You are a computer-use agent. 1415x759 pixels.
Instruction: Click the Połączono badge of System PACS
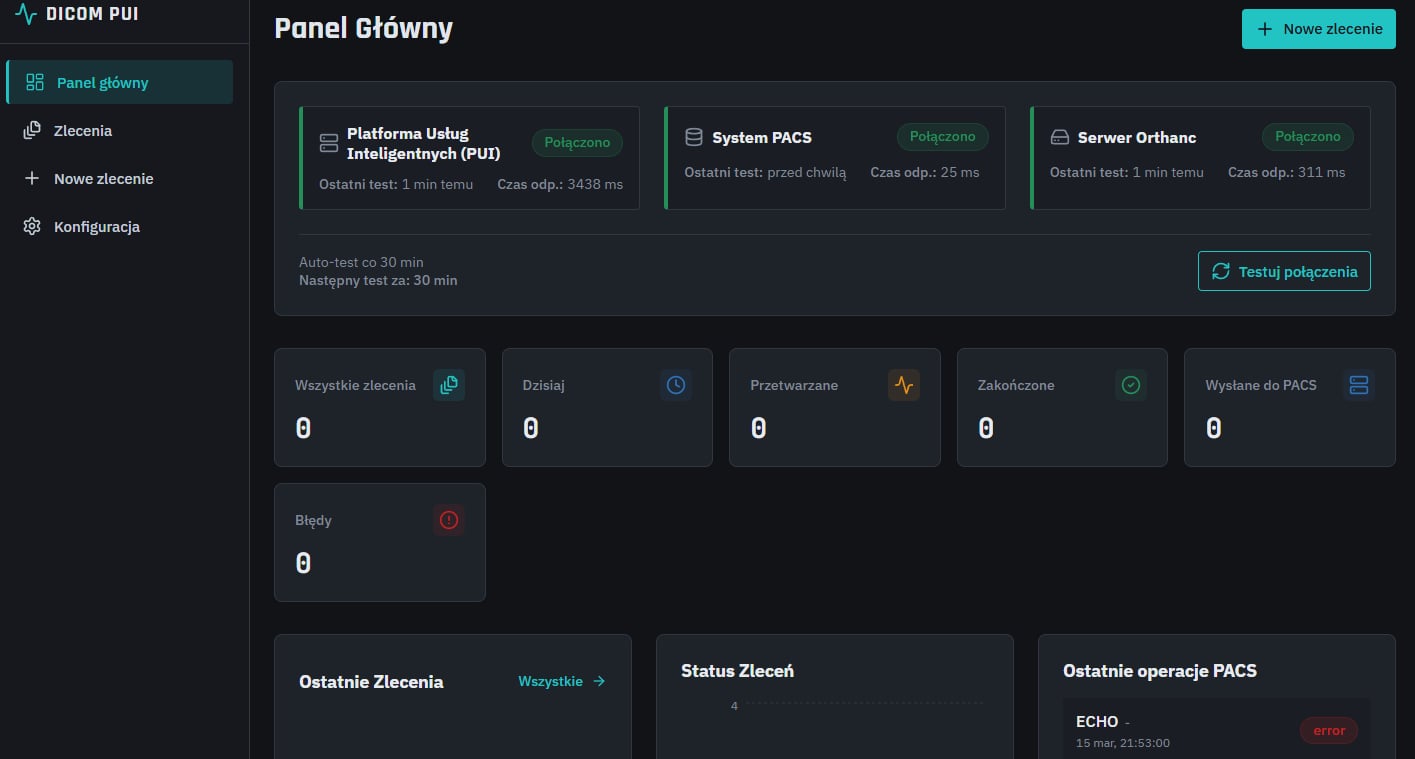[x=942, y=136]
